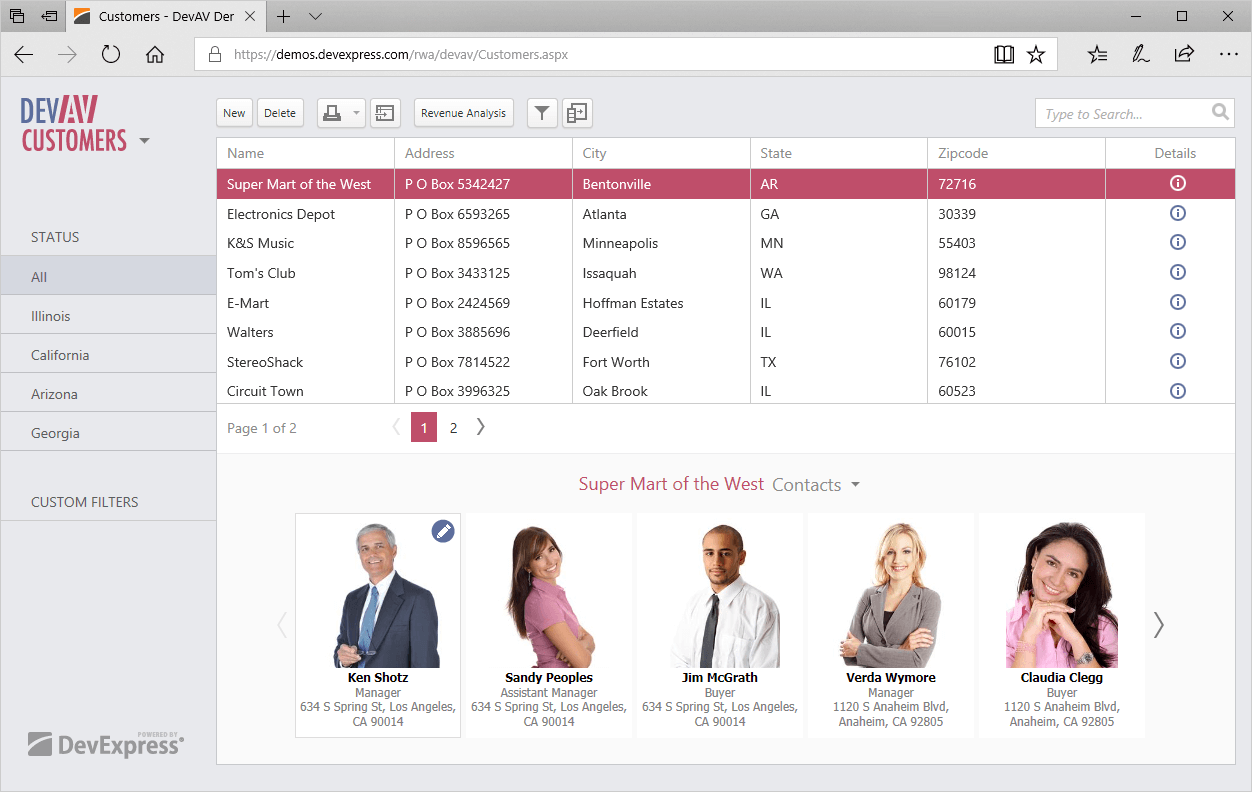Open details info icon for Electronics Depot

coord(1177,214)
